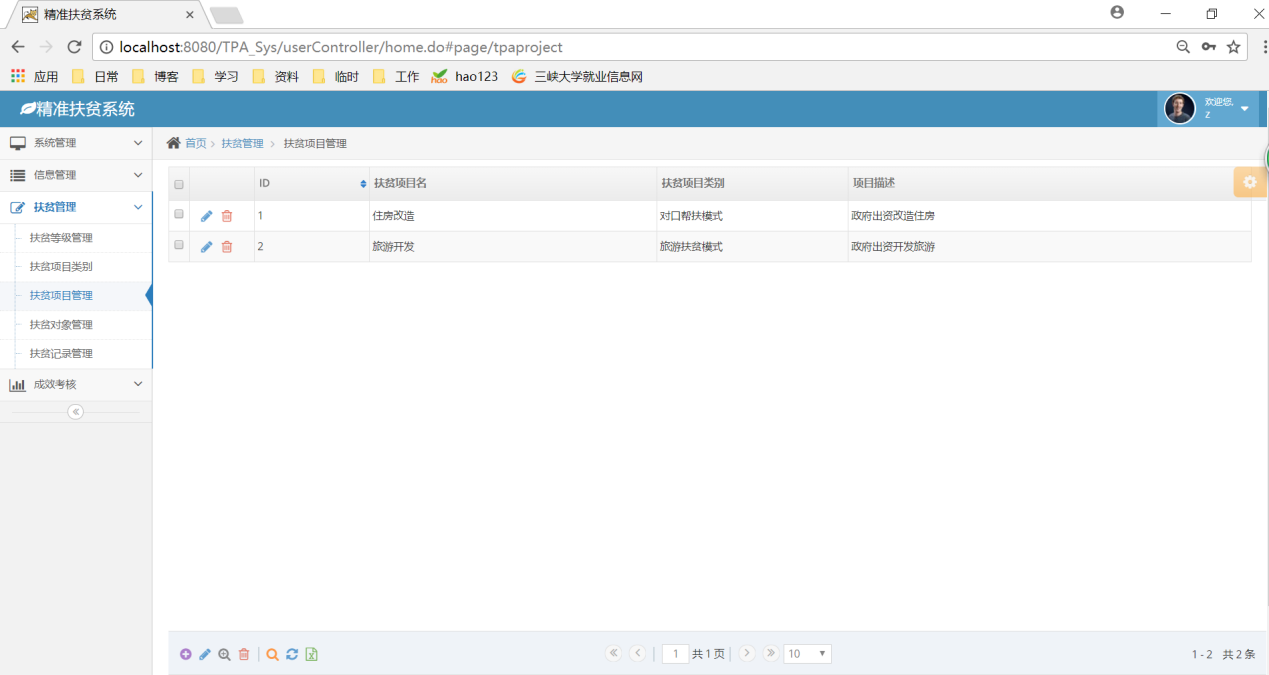1269x675 pixels.
Task: Open the 博客 bookmark folder
Action: 155,76
